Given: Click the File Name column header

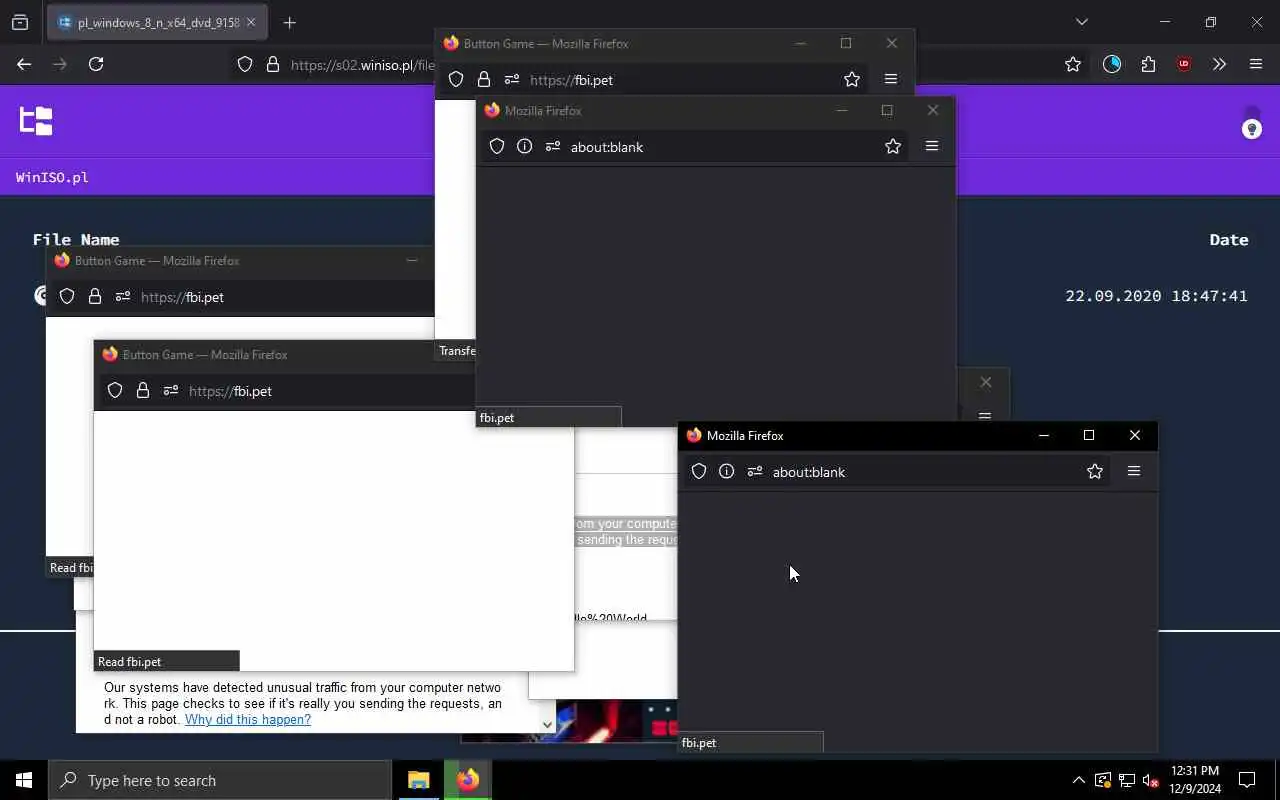Looking at the screenshot, I should (x=76, y=239).
